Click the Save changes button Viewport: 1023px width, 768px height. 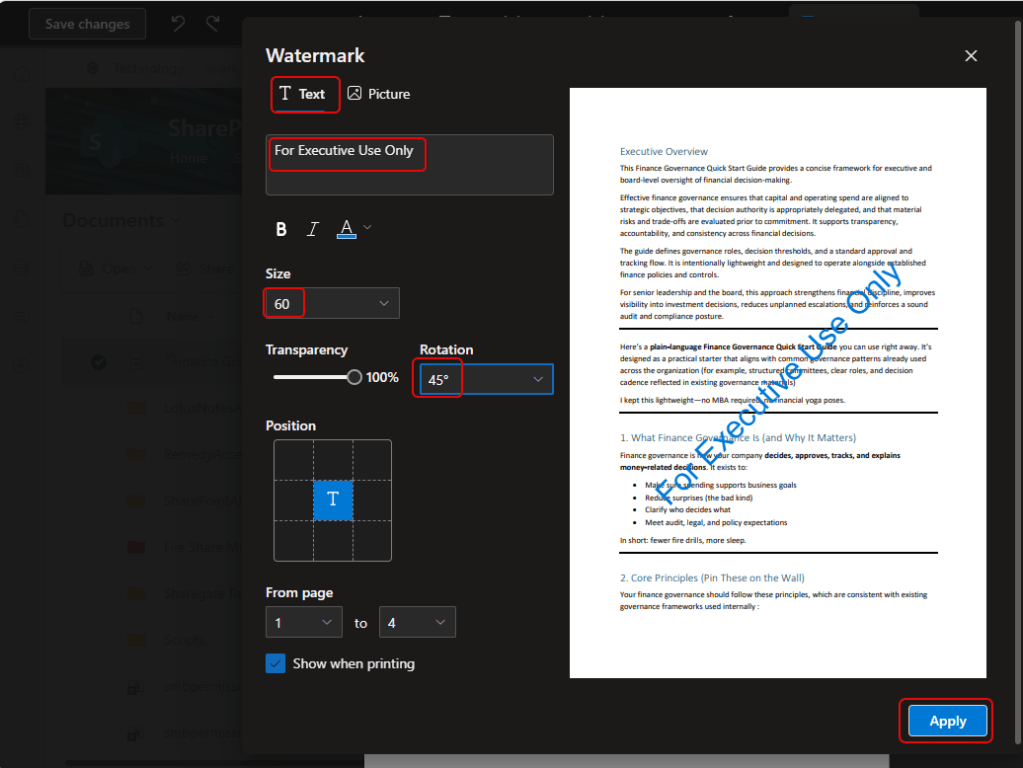(87, 24)
